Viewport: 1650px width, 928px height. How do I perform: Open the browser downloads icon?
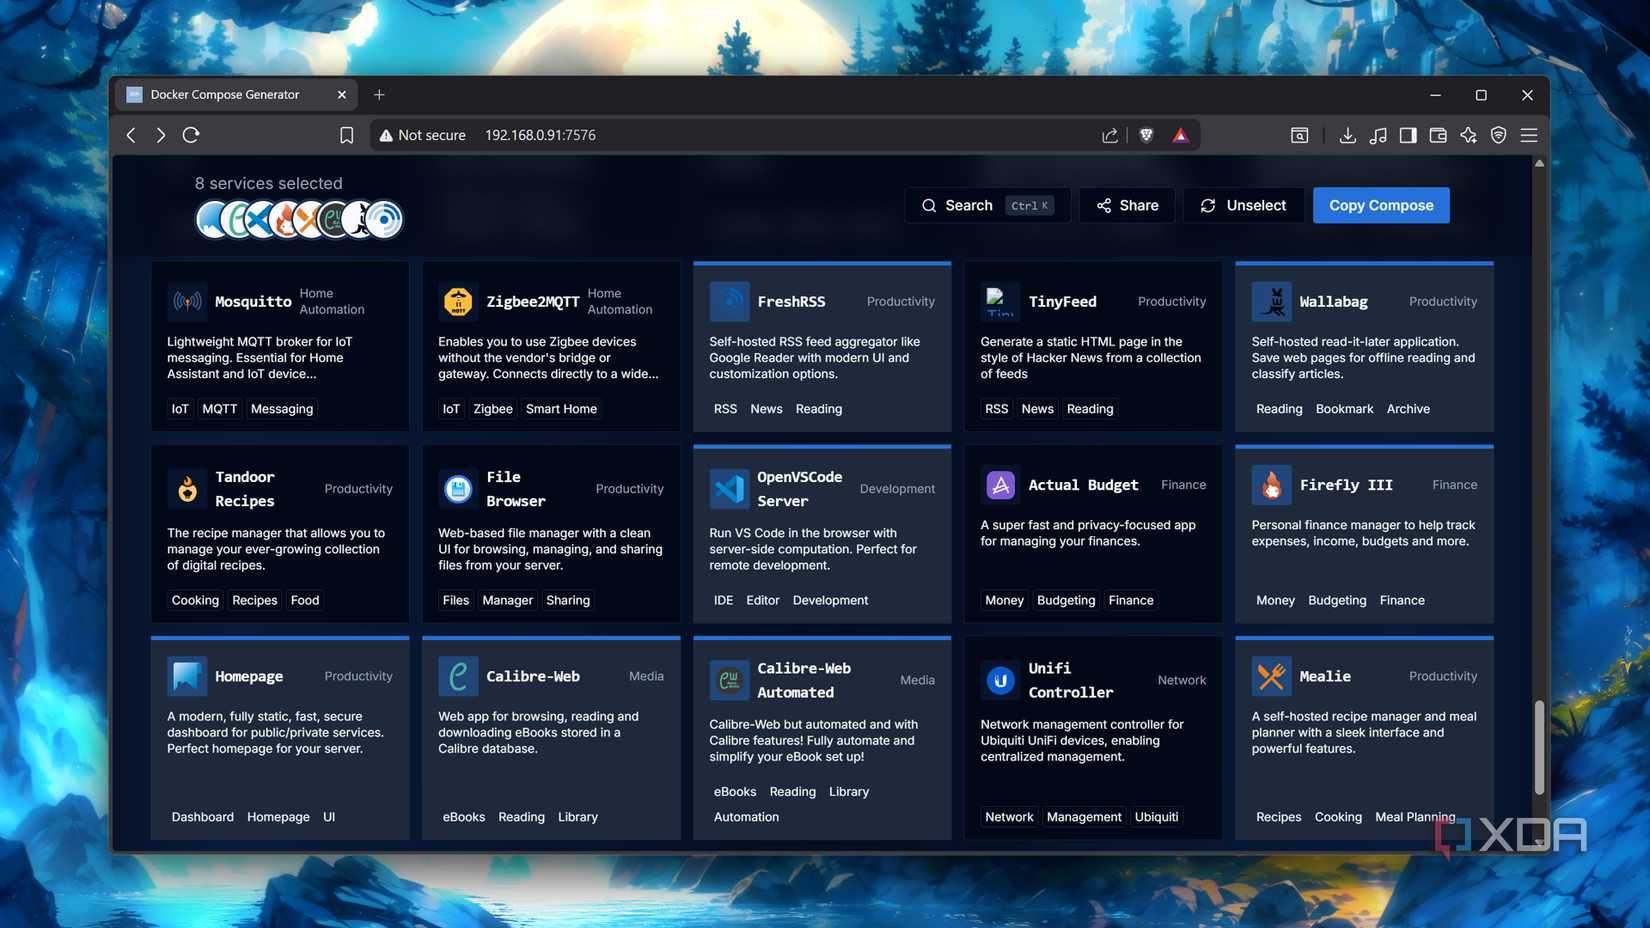(x=1347, y=135)
